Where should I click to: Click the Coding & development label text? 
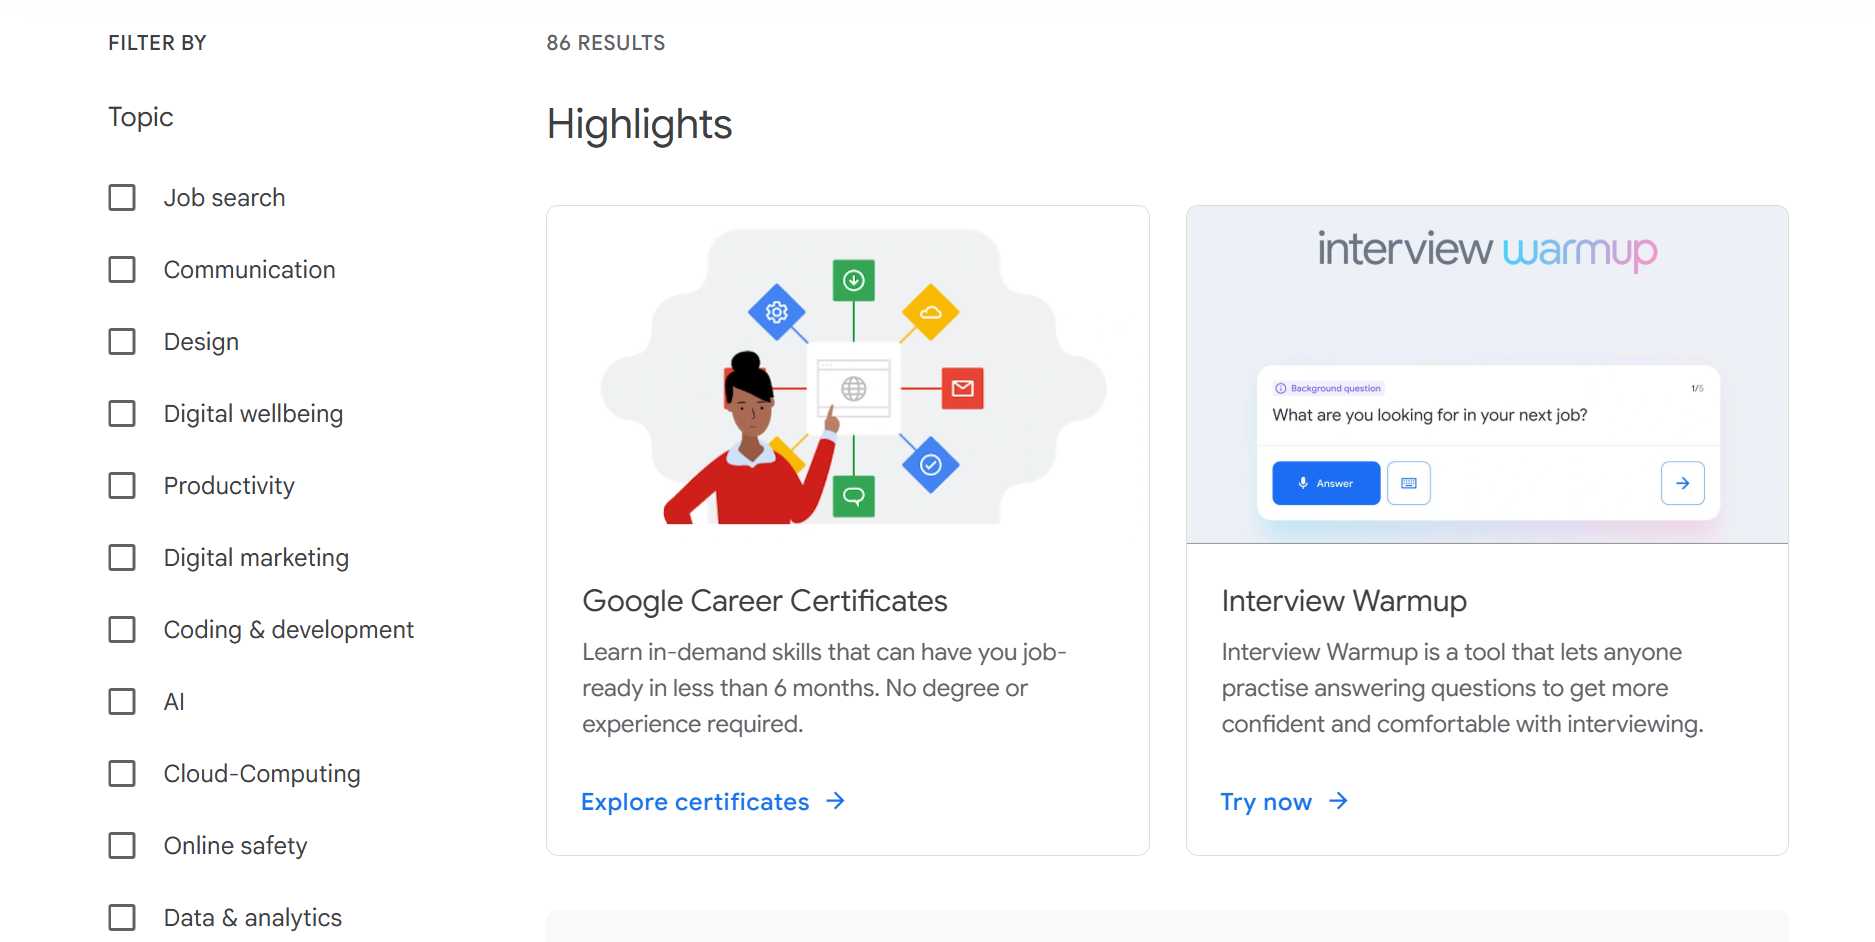(289, 630)
